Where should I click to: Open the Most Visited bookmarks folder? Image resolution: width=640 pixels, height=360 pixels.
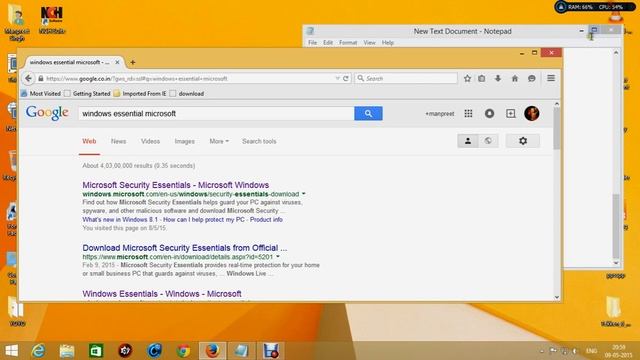click(x=40, y=93)
